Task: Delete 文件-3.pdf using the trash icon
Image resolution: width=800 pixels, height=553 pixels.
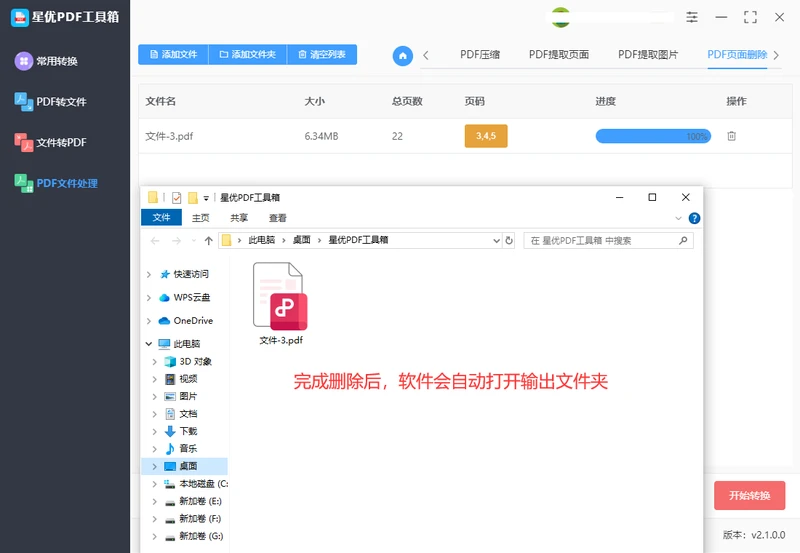Action: pos(731,136)
